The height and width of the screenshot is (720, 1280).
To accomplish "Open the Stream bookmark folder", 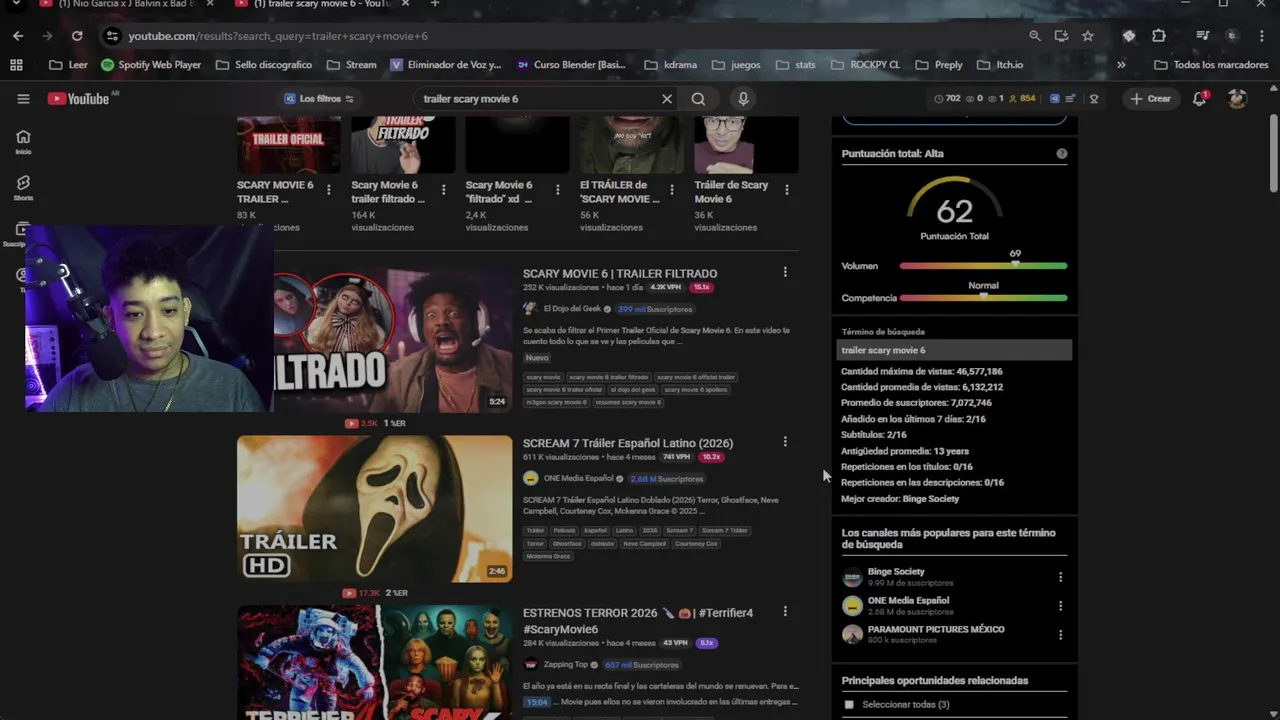I will pos(352,64).
